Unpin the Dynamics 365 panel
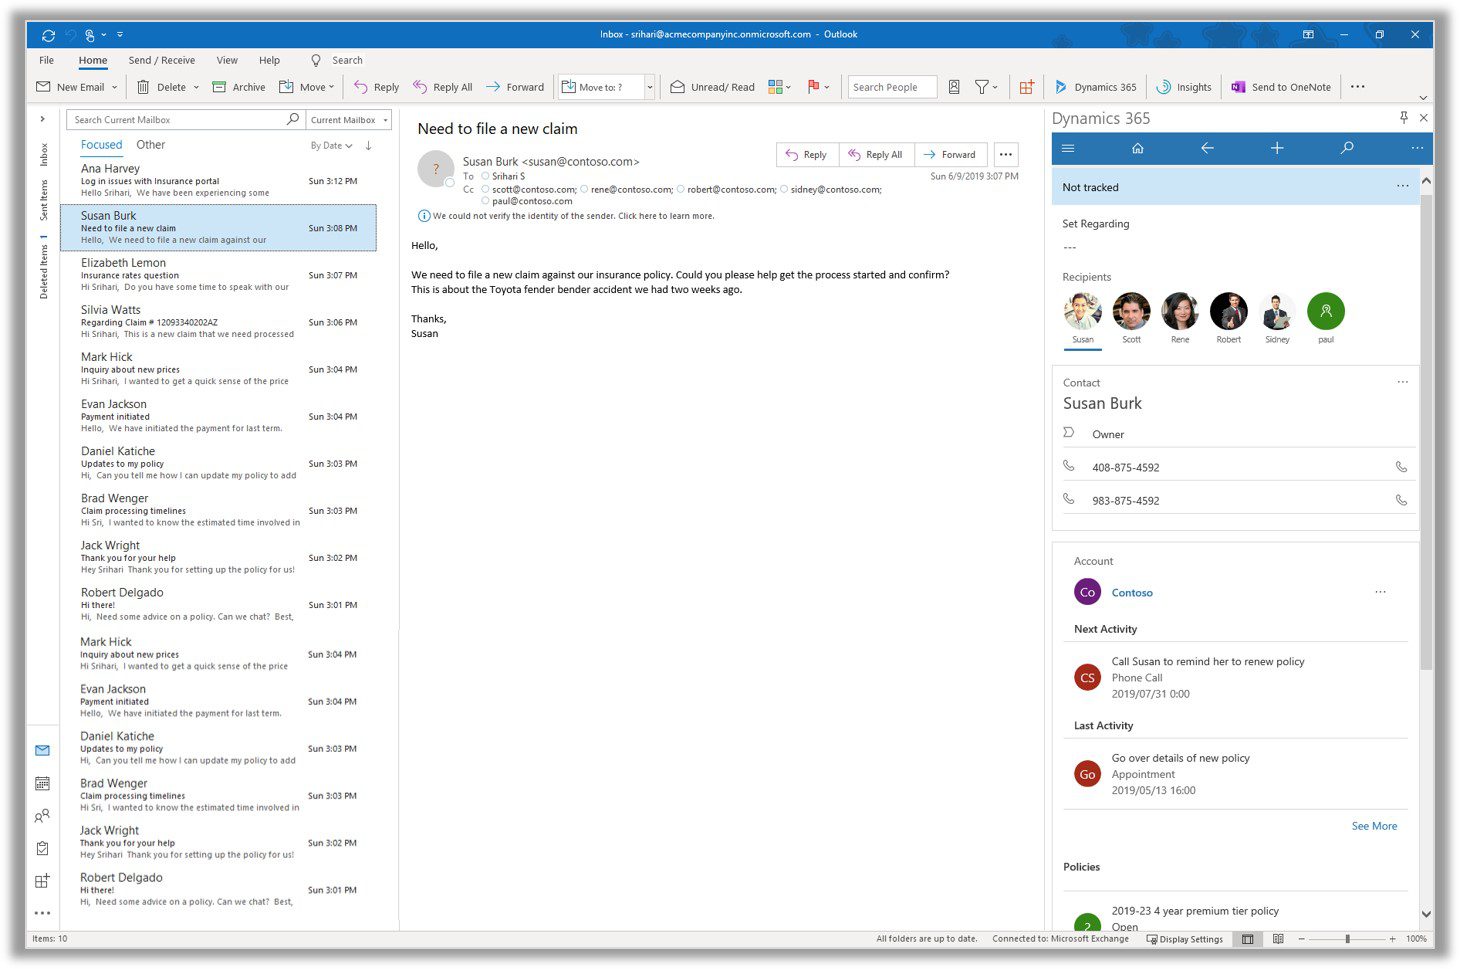 (x=1404, y=117)
